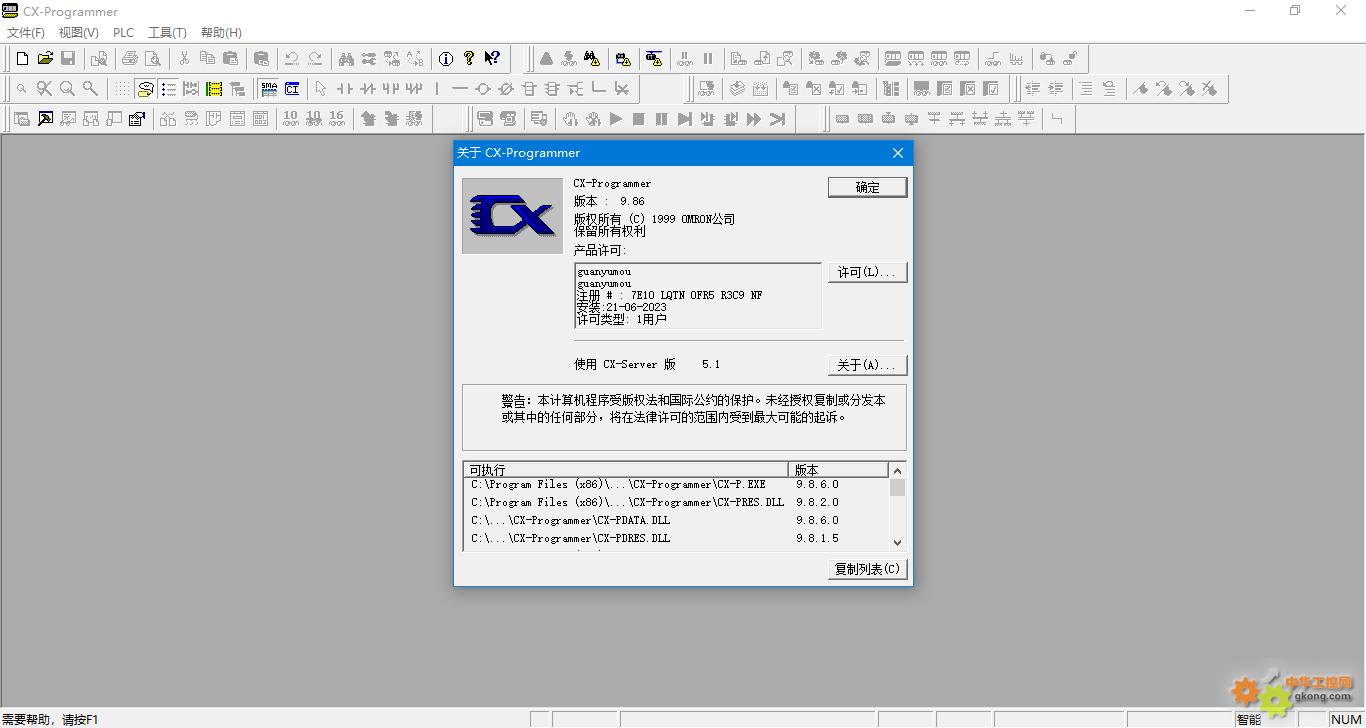This screenshot has height=728, width=1366.
Task: Click the blue CI toolbar icon
Action: coord(292,89)
